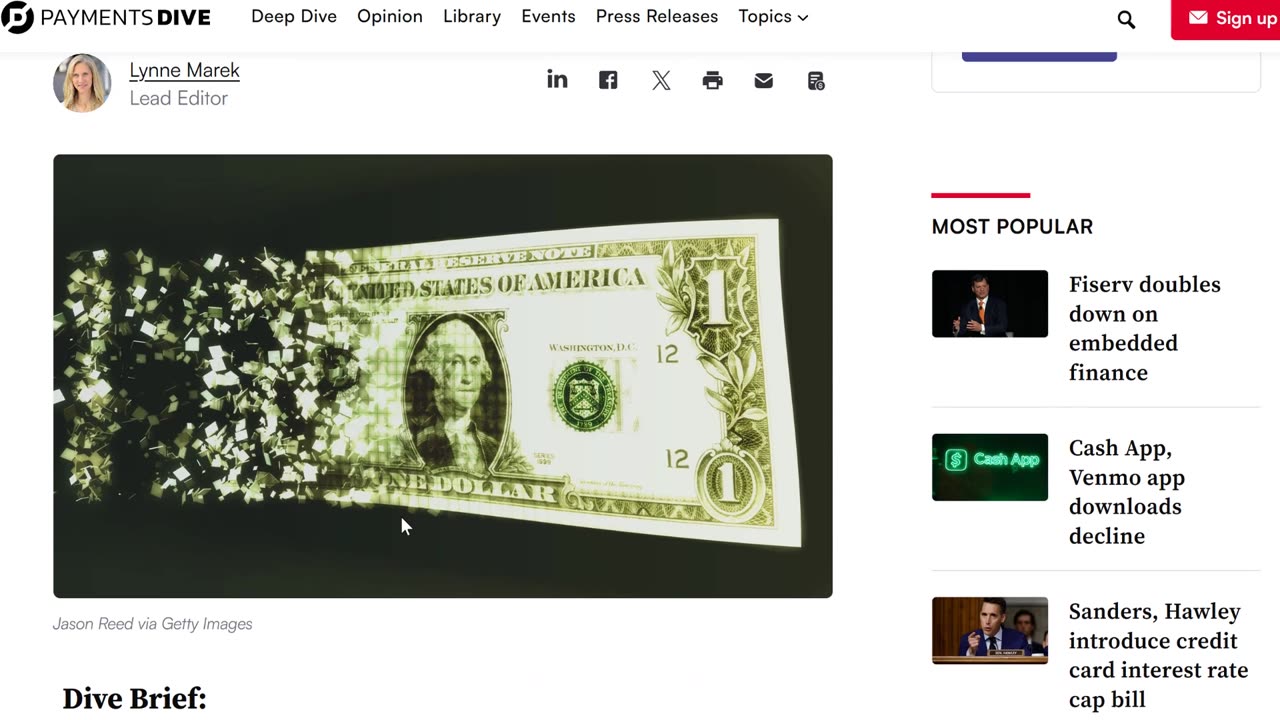The width and height of the screenshot is (1280, 720).
Task: Read Fiserv doubles down on embedded finance
Action: point(1144,328)
